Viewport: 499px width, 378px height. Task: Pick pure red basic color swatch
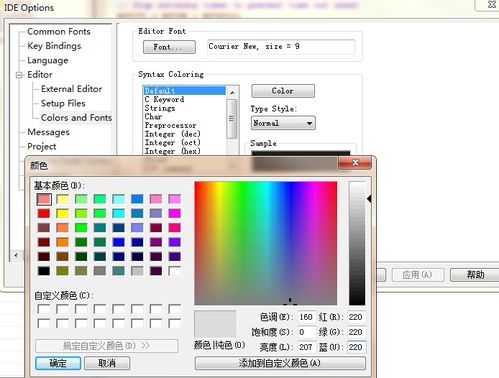[x=44, y=213]
